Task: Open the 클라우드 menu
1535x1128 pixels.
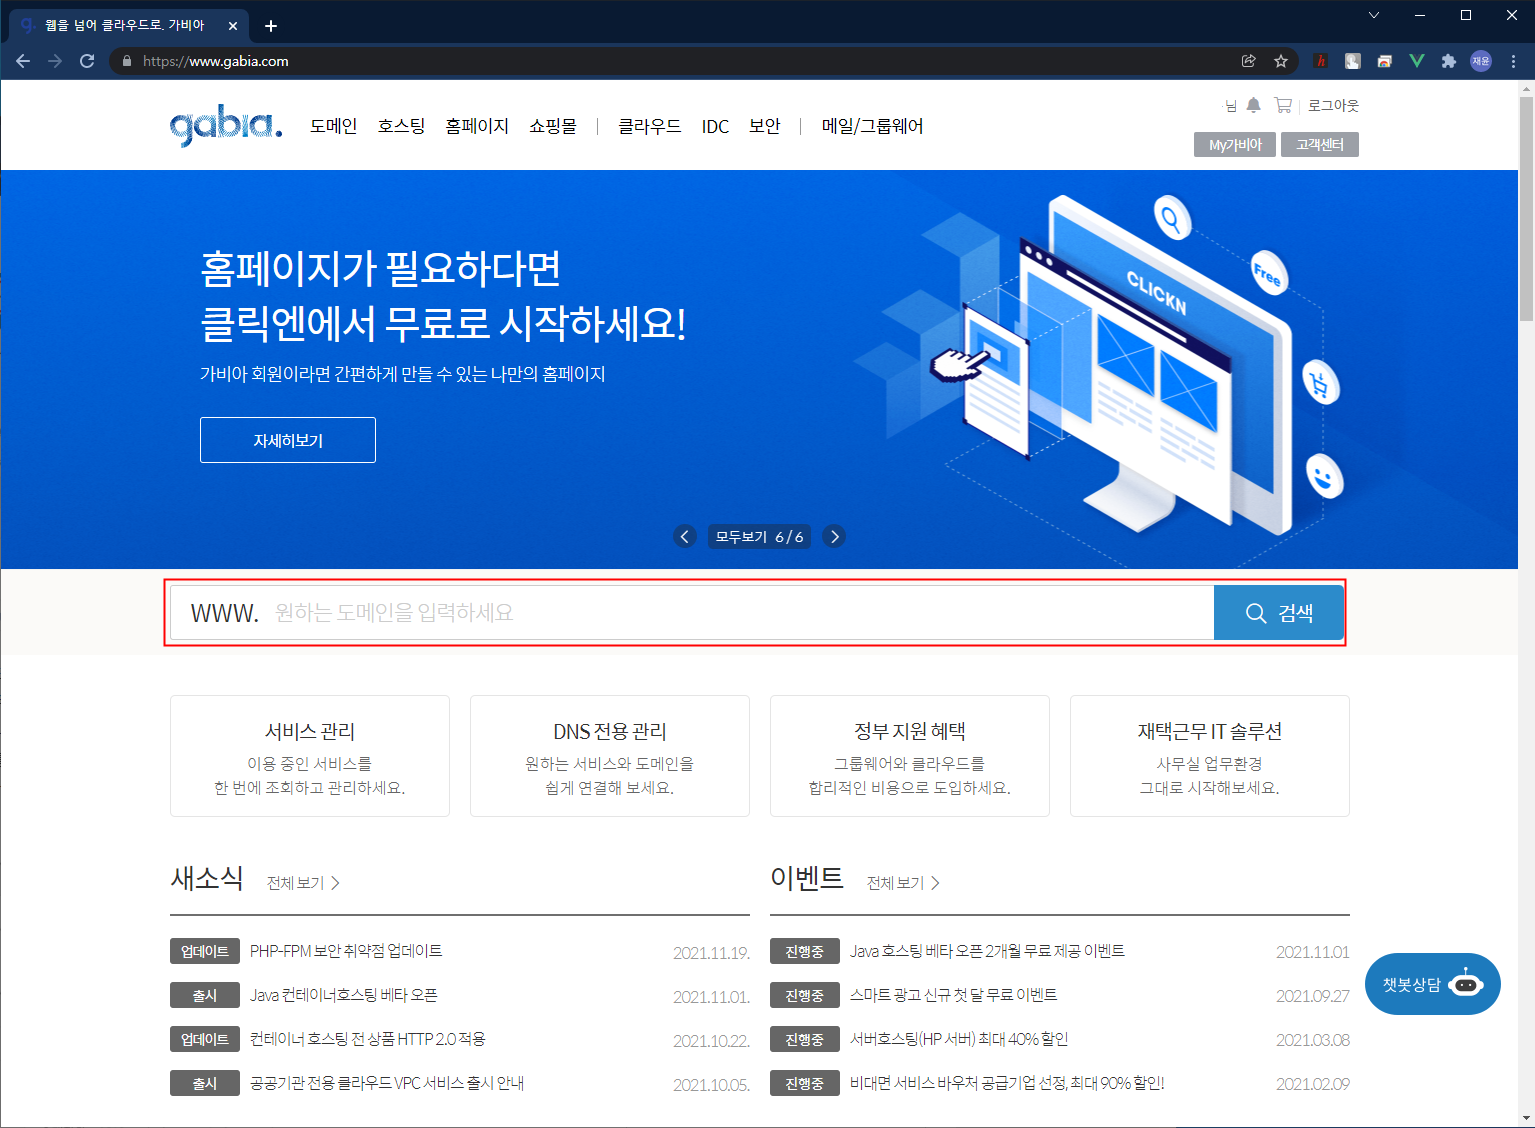Action: click(x=650, y=126)
